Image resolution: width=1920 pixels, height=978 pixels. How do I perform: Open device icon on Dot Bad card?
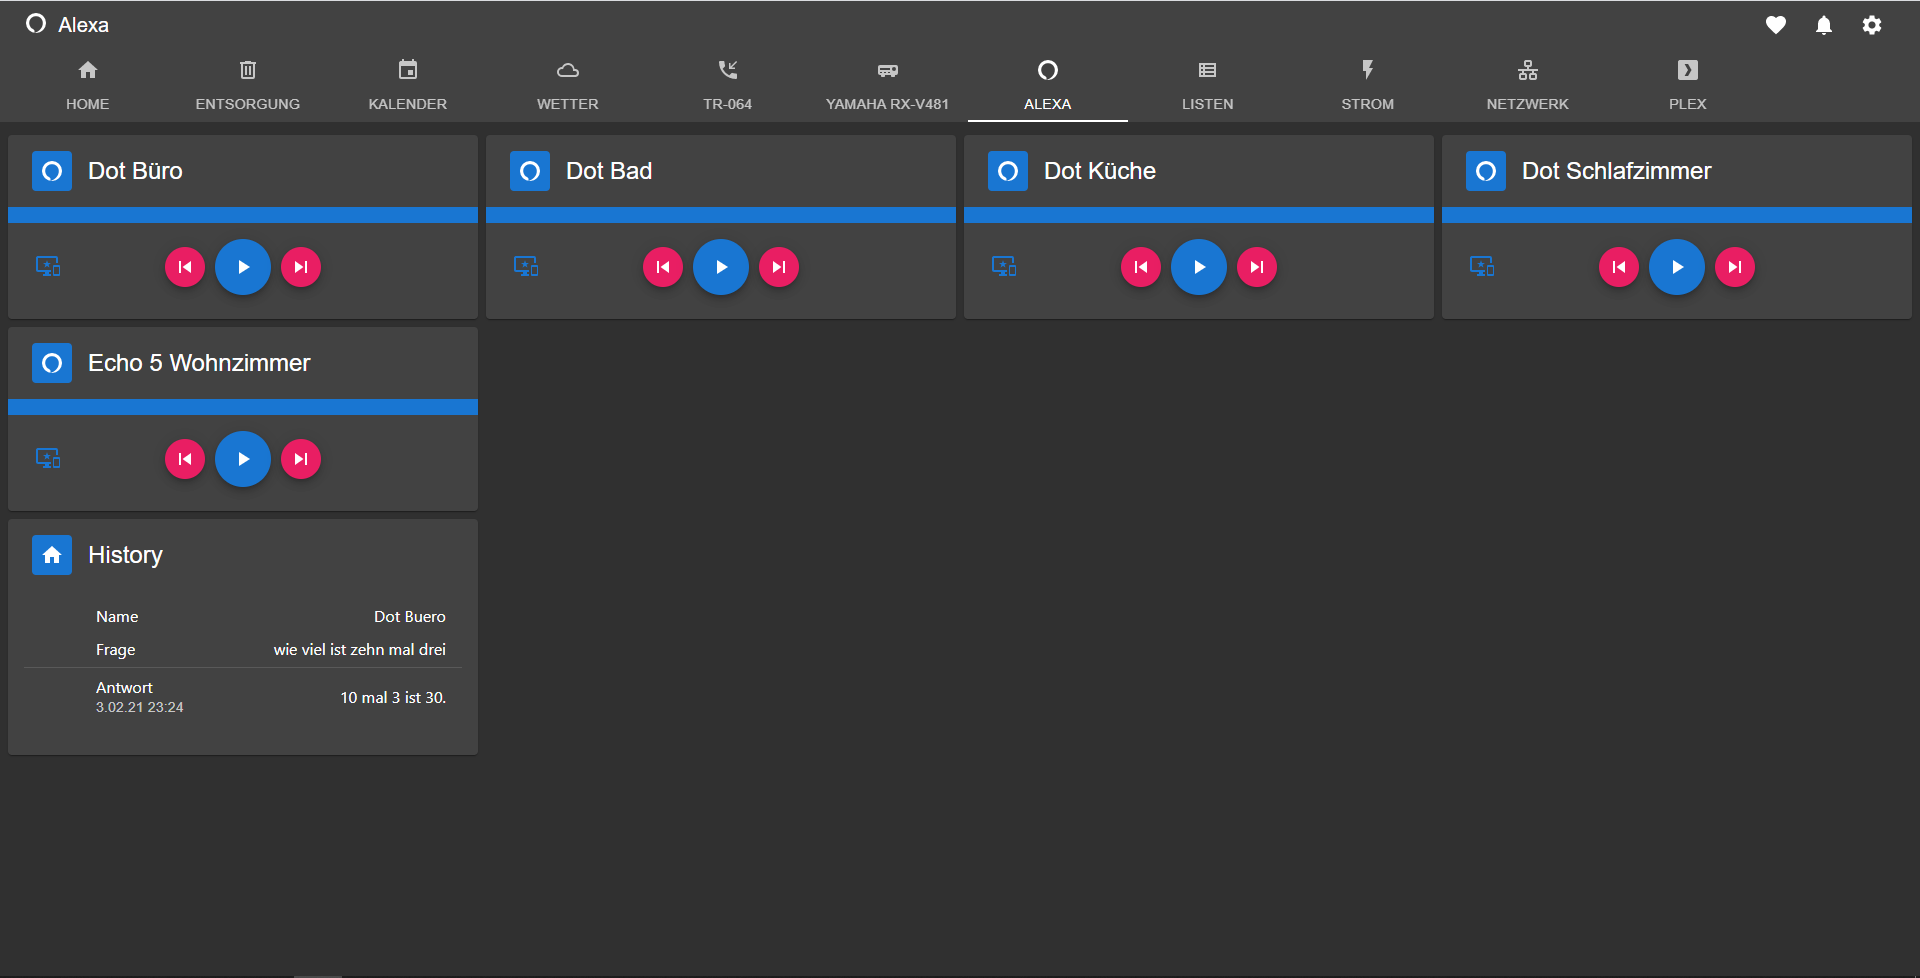tap(526, 266)
